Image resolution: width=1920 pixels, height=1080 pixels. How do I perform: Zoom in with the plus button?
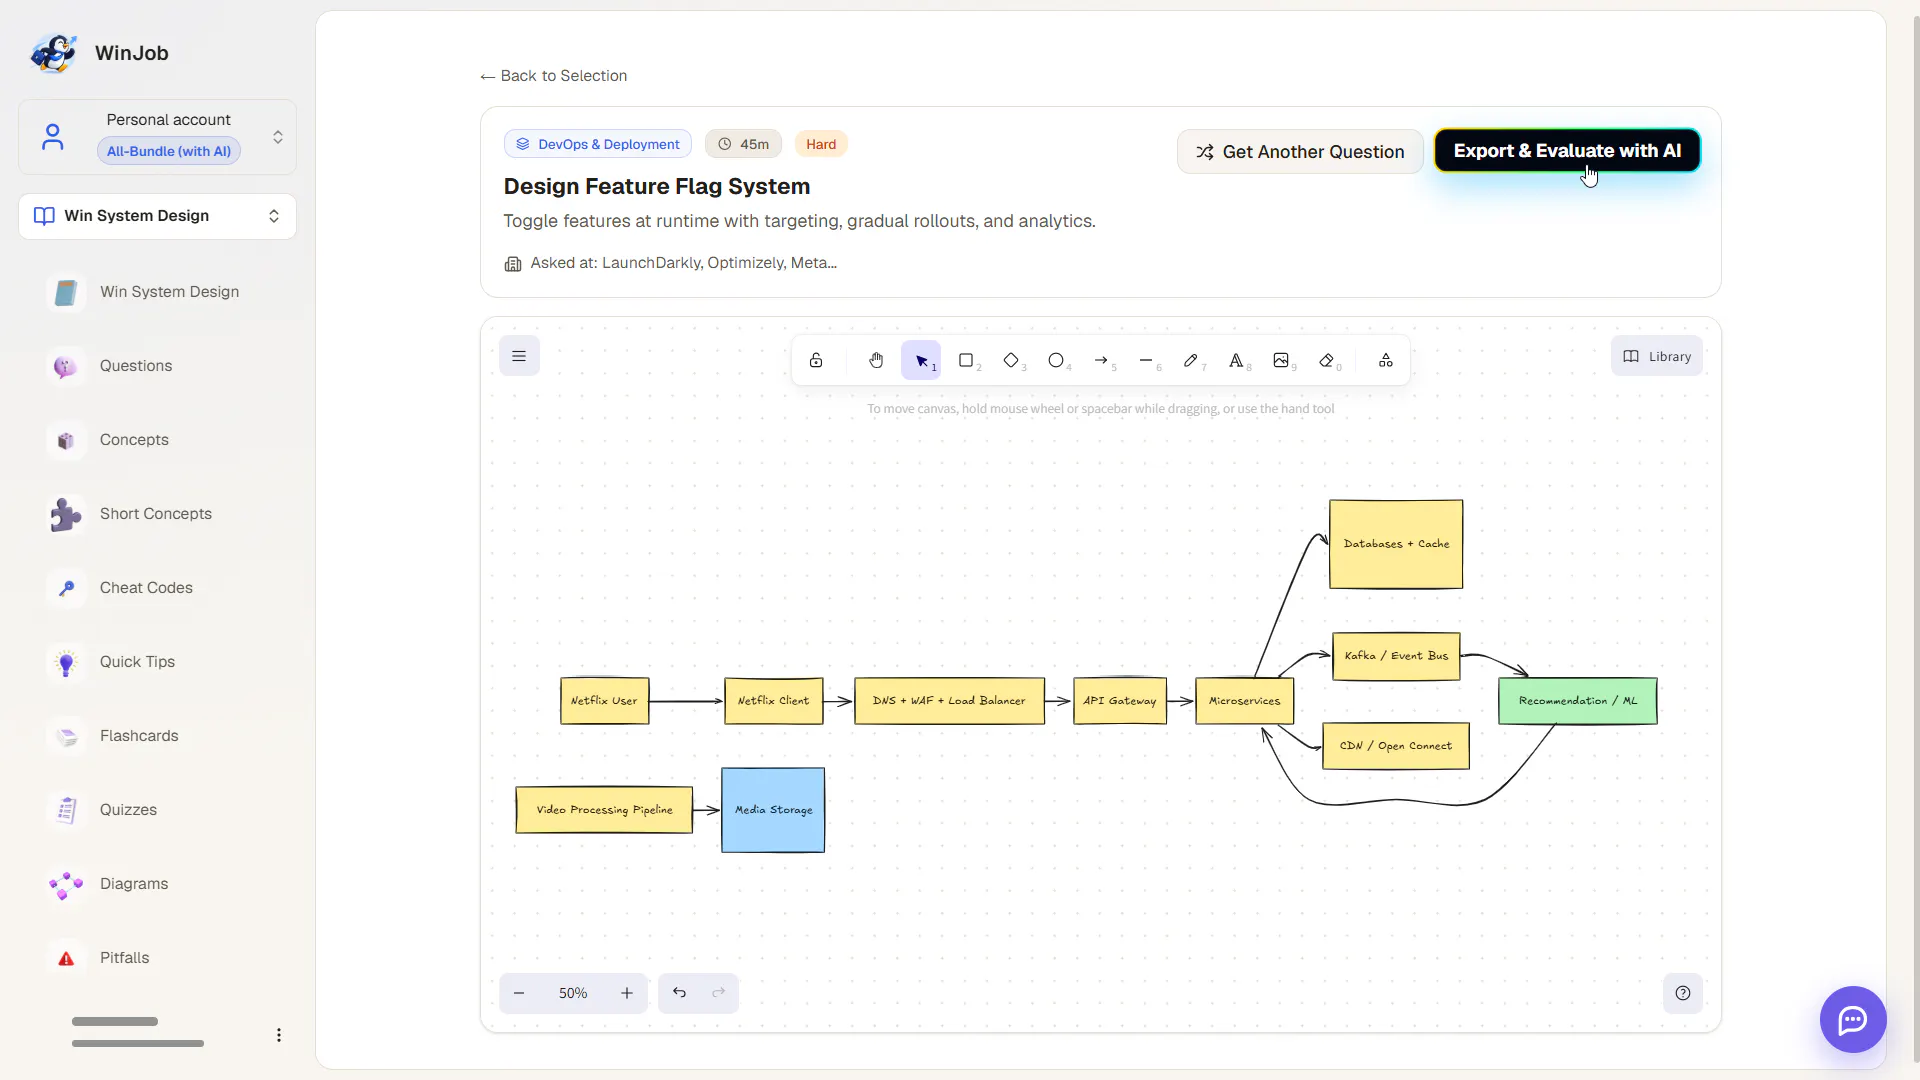coord(627,993)
